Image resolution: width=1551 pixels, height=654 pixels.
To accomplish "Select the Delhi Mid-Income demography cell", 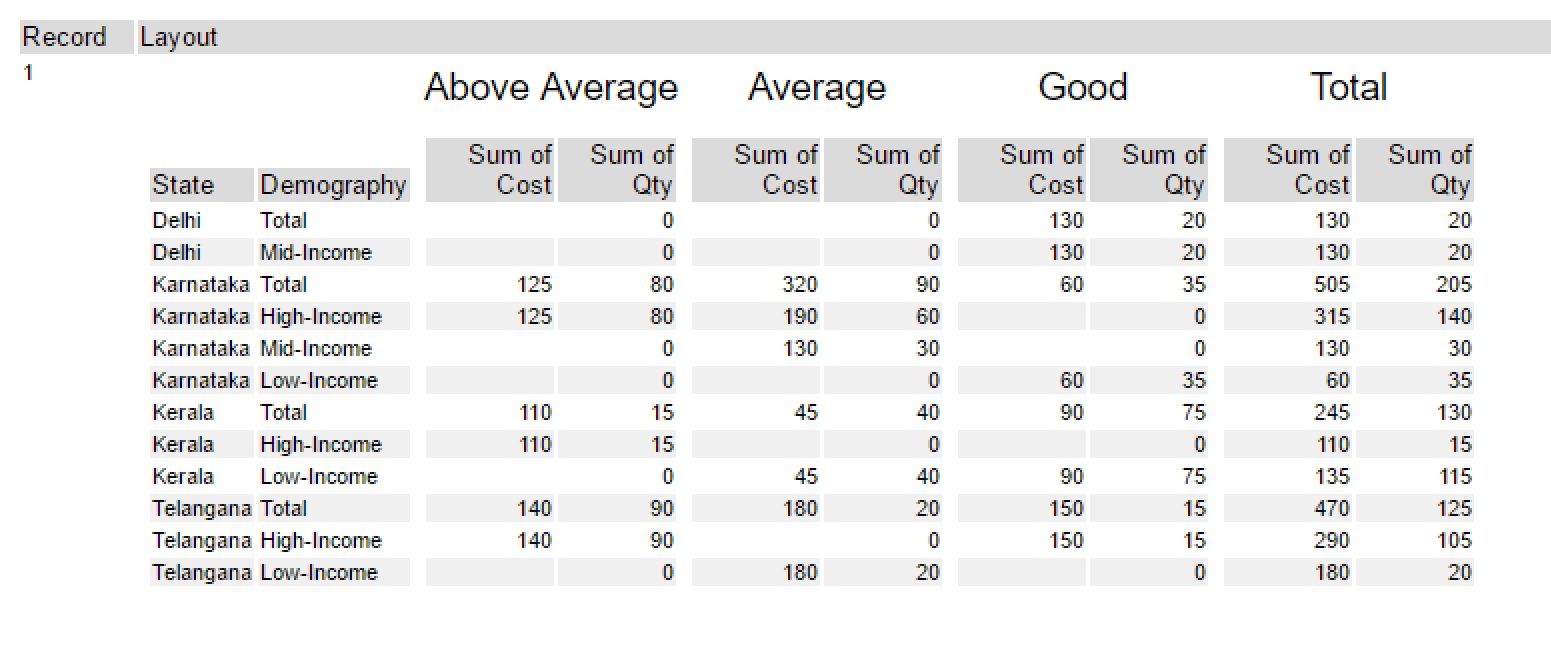I will pos(315,253).
